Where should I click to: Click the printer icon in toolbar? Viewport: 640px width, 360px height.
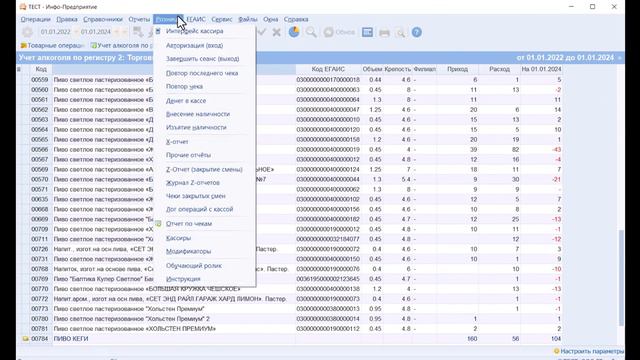click(x=384, y=33)
